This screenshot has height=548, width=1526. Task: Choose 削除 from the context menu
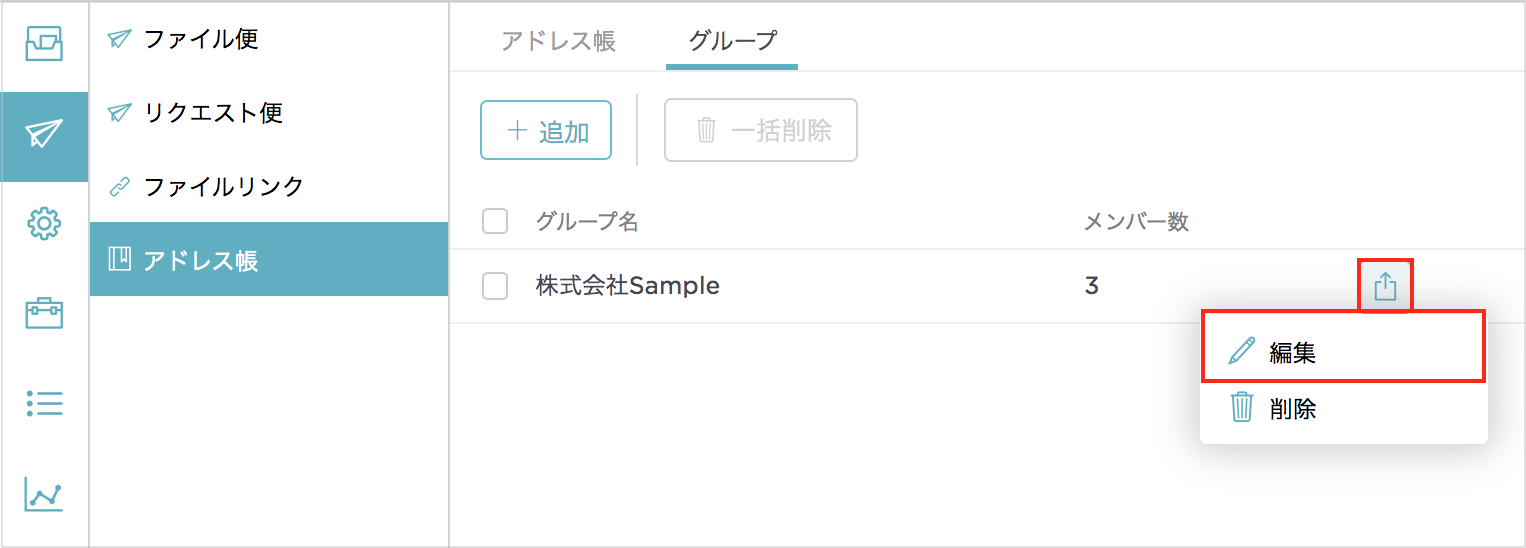(1292, 408)
